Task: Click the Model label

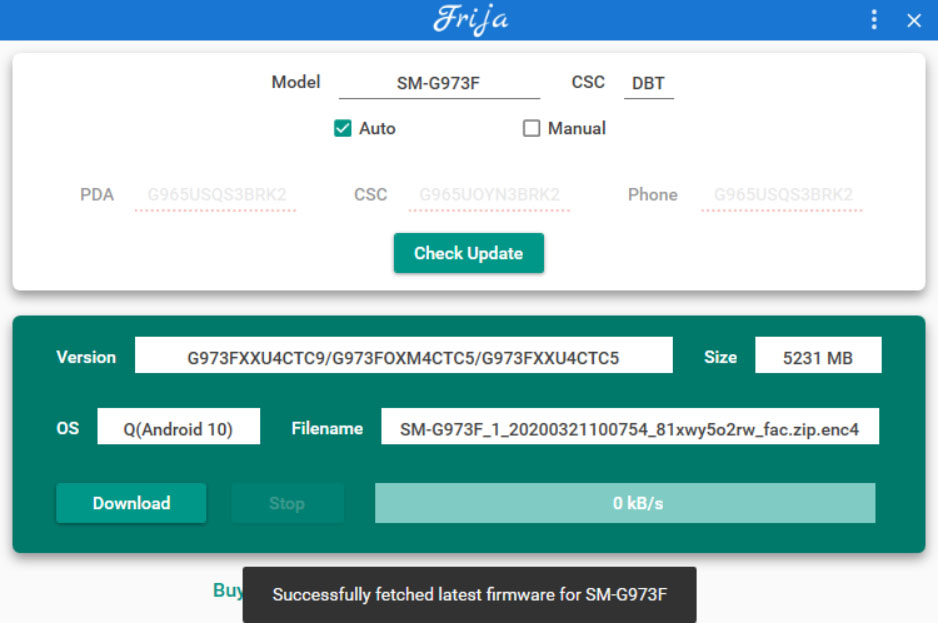Action: pos(296,82)
